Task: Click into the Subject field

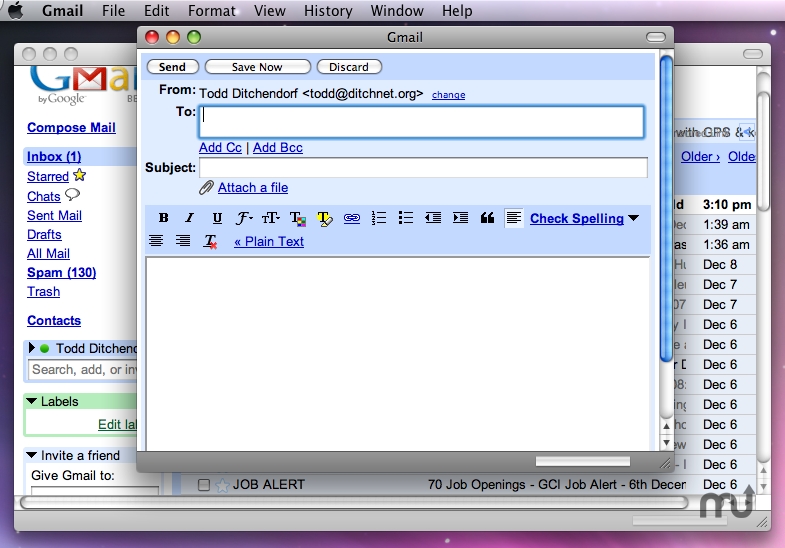Action: click(423, 167)
